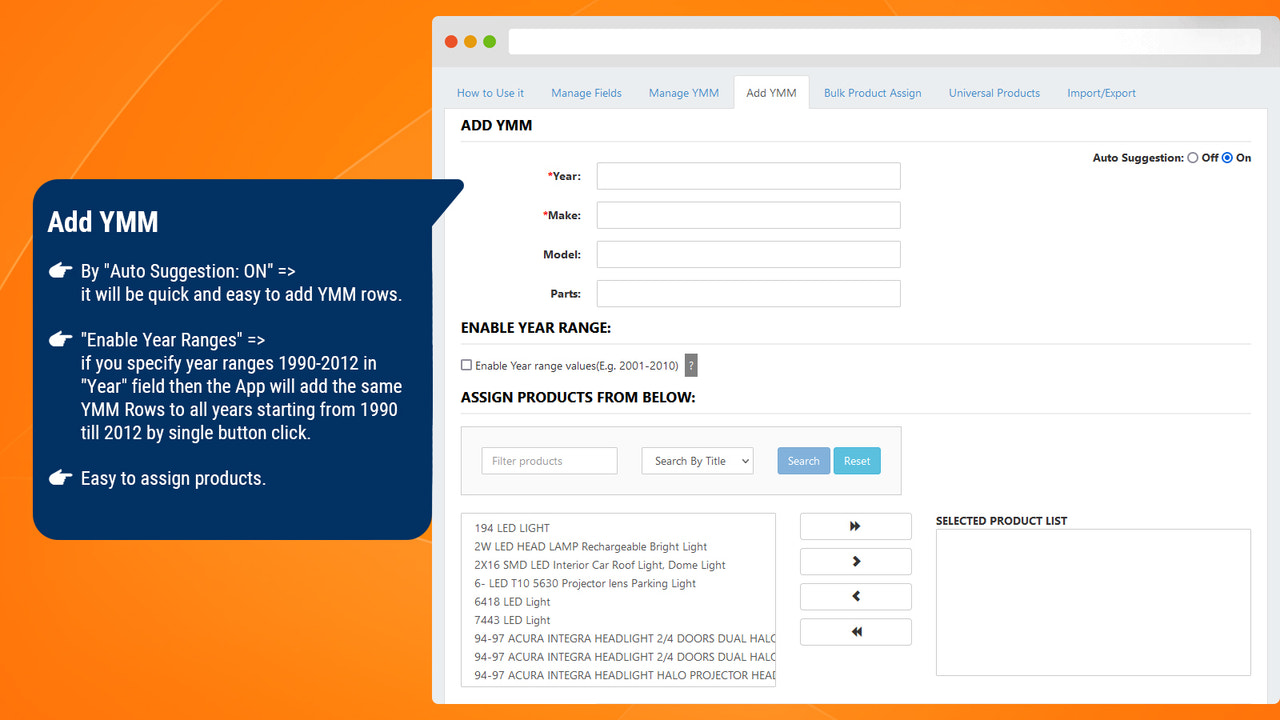Open the Bulk Product Assign tab
This screenshot has height=720, width=1280.
[x=872, y=92]
